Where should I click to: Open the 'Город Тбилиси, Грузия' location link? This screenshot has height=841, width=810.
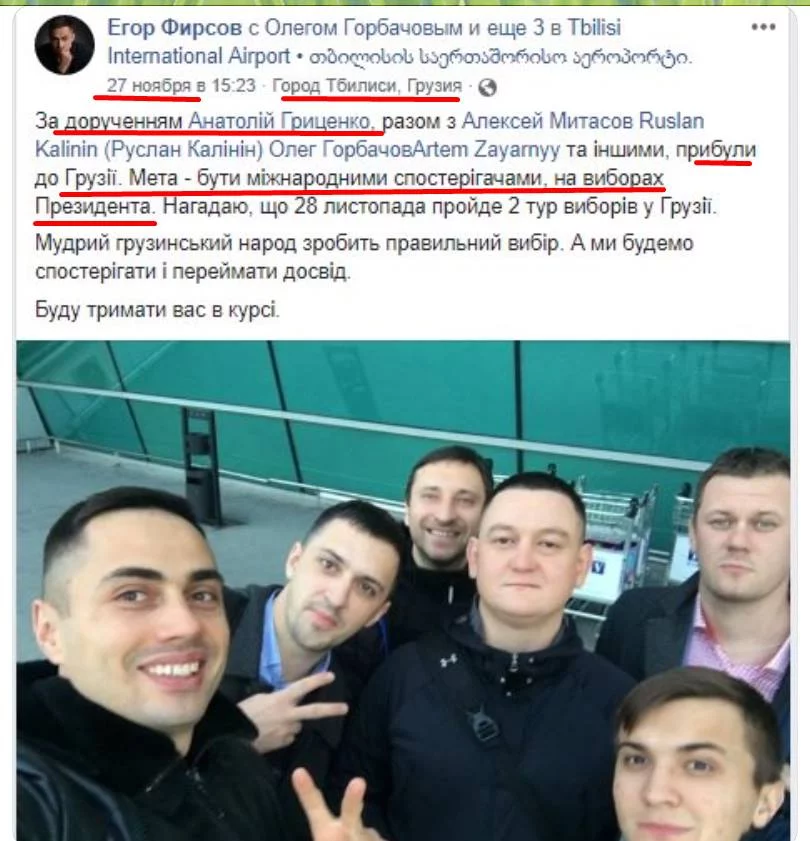(x=367, y=85)
